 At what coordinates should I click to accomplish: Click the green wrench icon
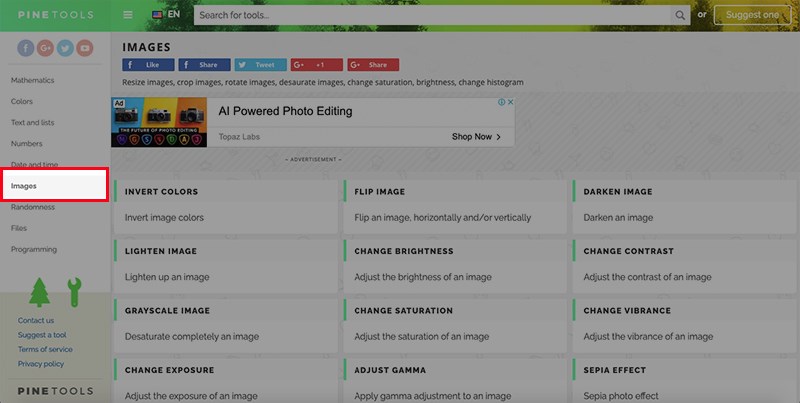tap(74, 292)
